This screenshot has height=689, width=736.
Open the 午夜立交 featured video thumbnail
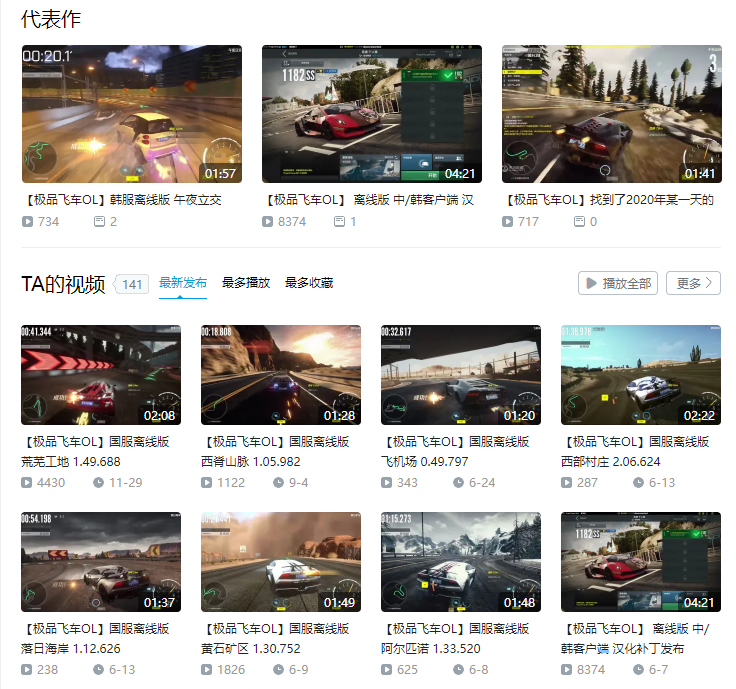coord(132,114)
